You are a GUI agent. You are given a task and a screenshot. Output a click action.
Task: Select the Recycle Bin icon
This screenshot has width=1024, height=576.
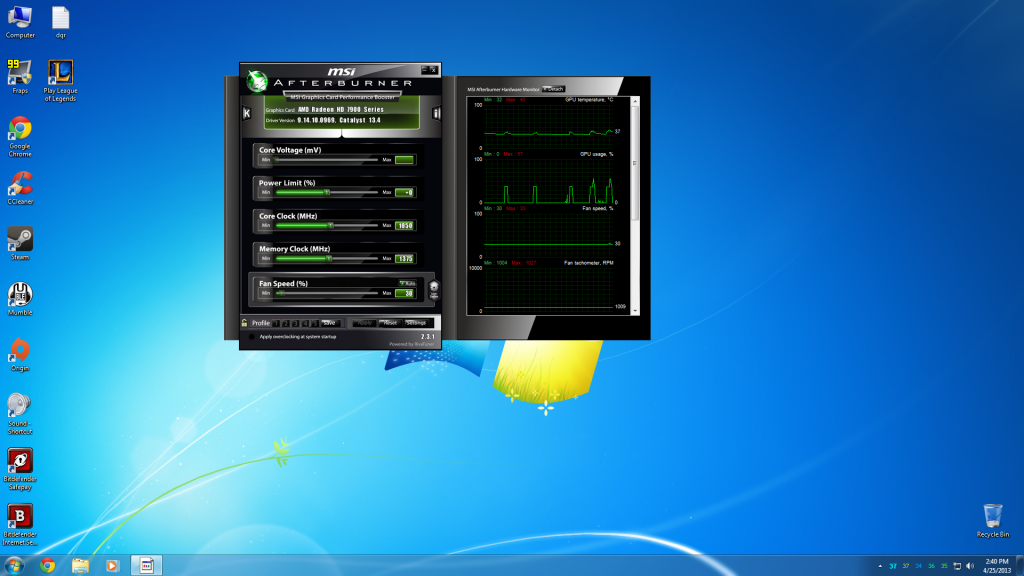point(993,520)
